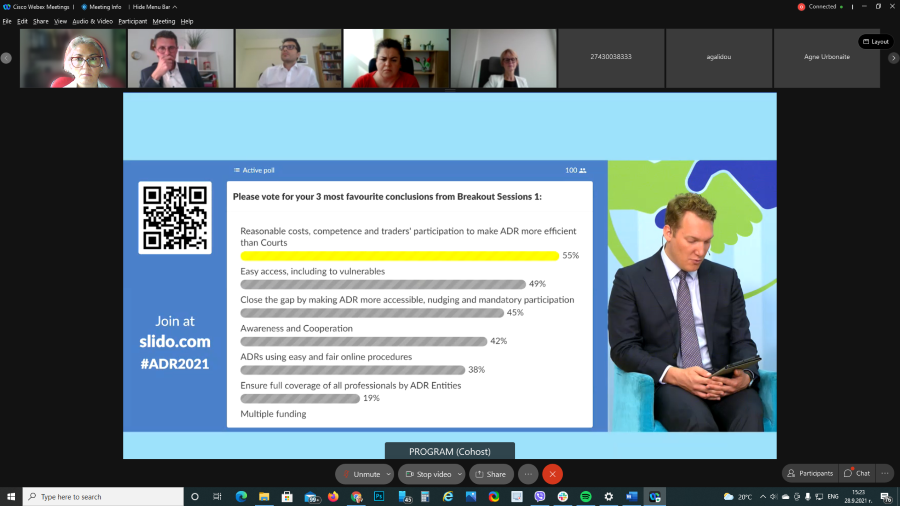The width and height of the screenshot is (900, 506).
Task: Open File Explorer from taskbar
Action: pyautogui.click(x=264, y=496)
